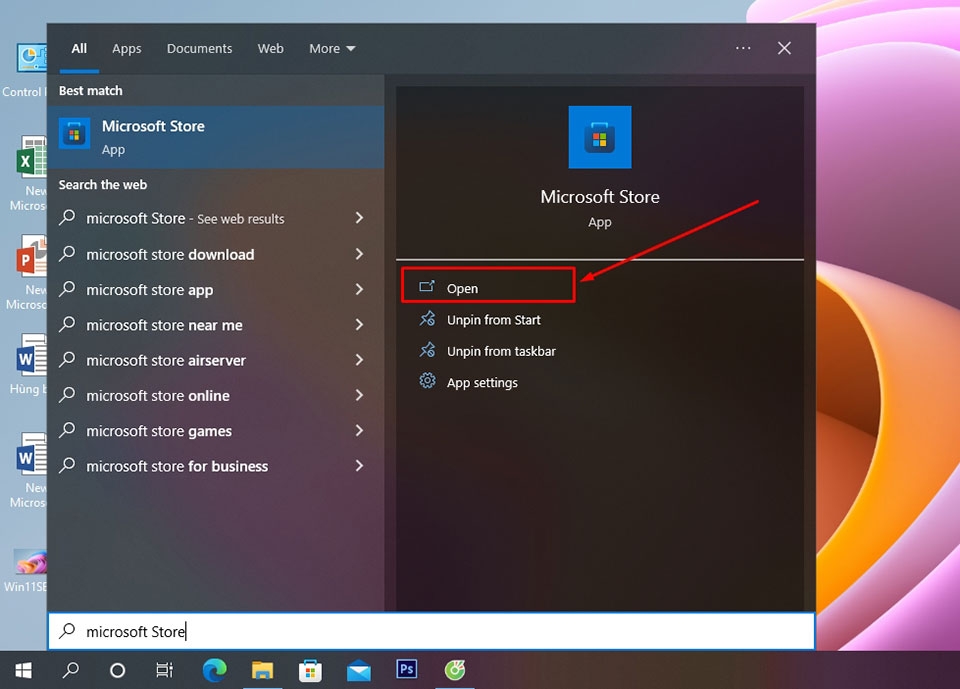Open the More filter dropdown
This screenshot has width=960, height=689.
(x=331, y=48)
